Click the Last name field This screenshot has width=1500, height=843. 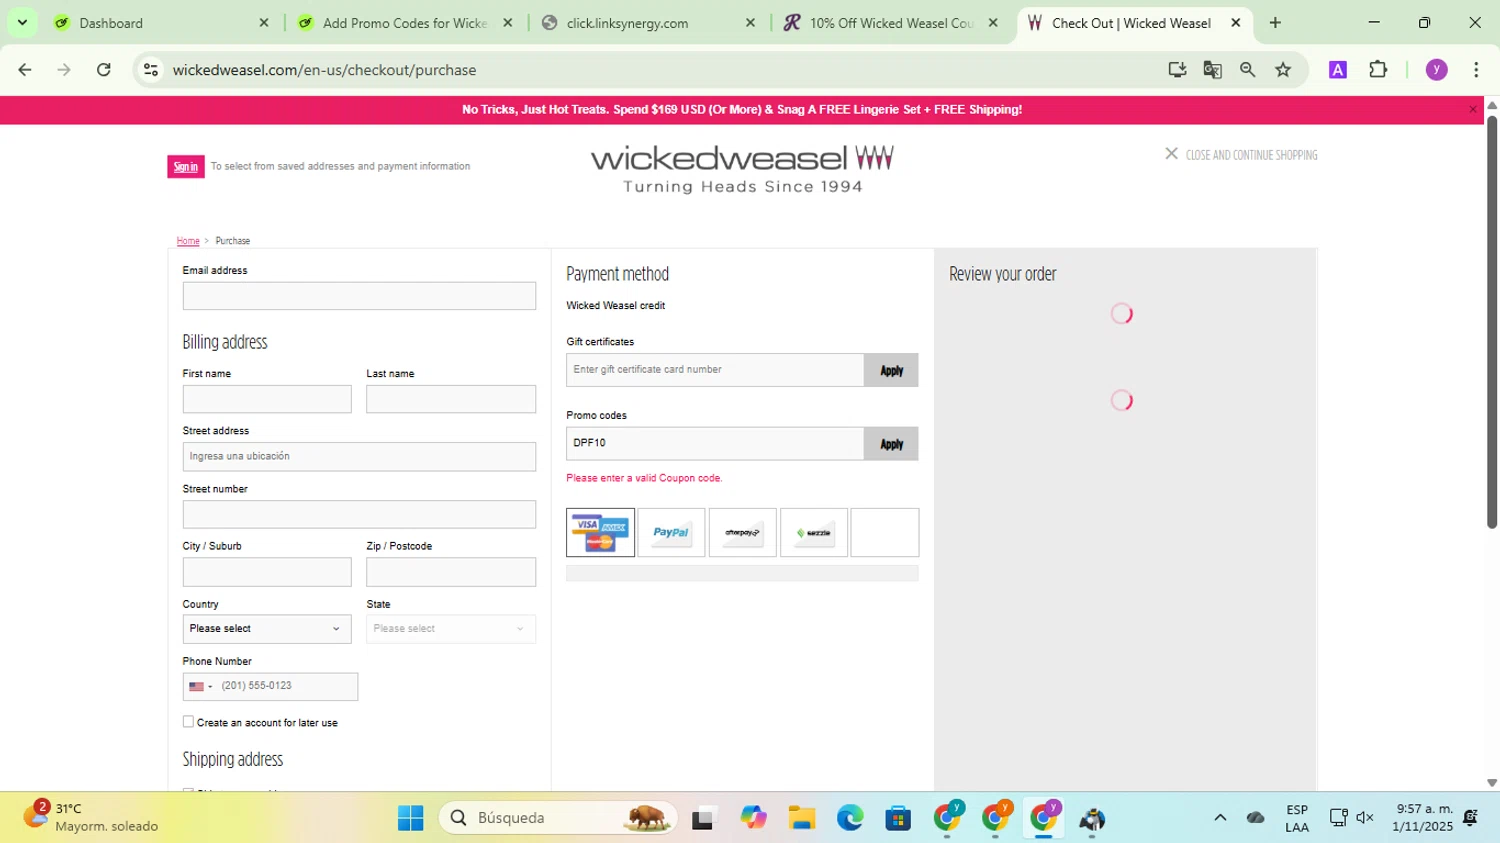click(x=451, y=399)
